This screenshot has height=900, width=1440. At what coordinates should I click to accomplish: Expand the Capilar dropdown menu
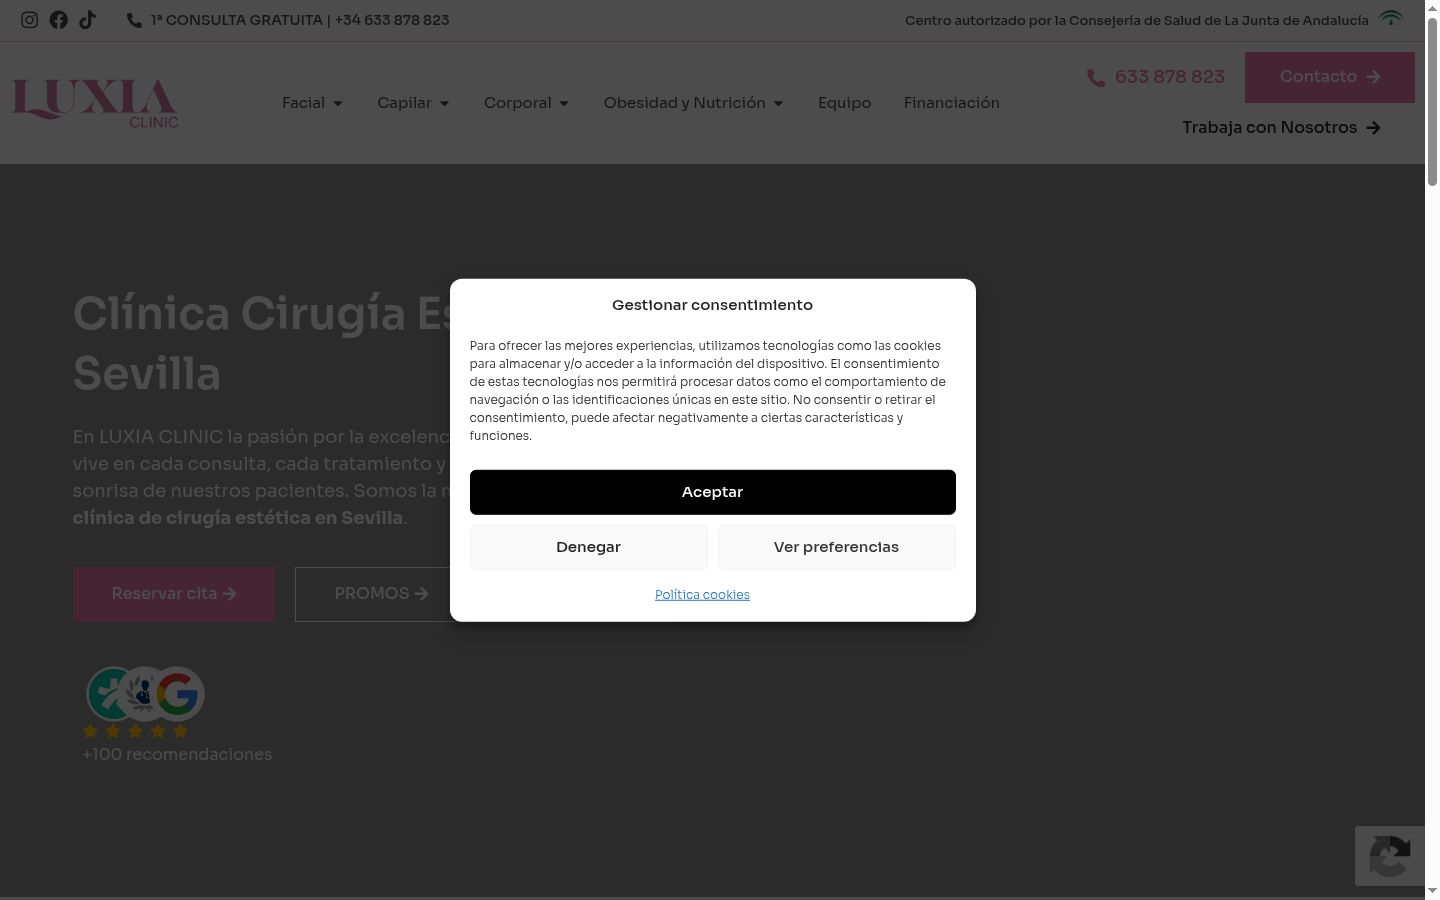tap(414, 103)
